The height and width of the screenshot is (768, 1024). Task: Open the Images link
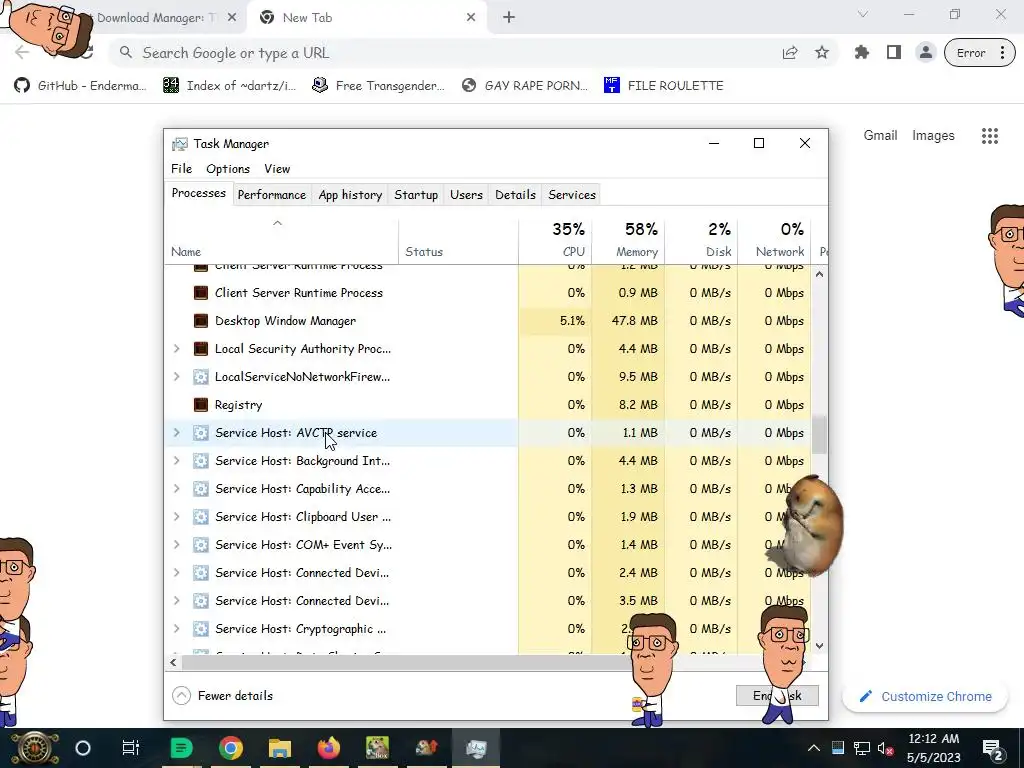933,135
